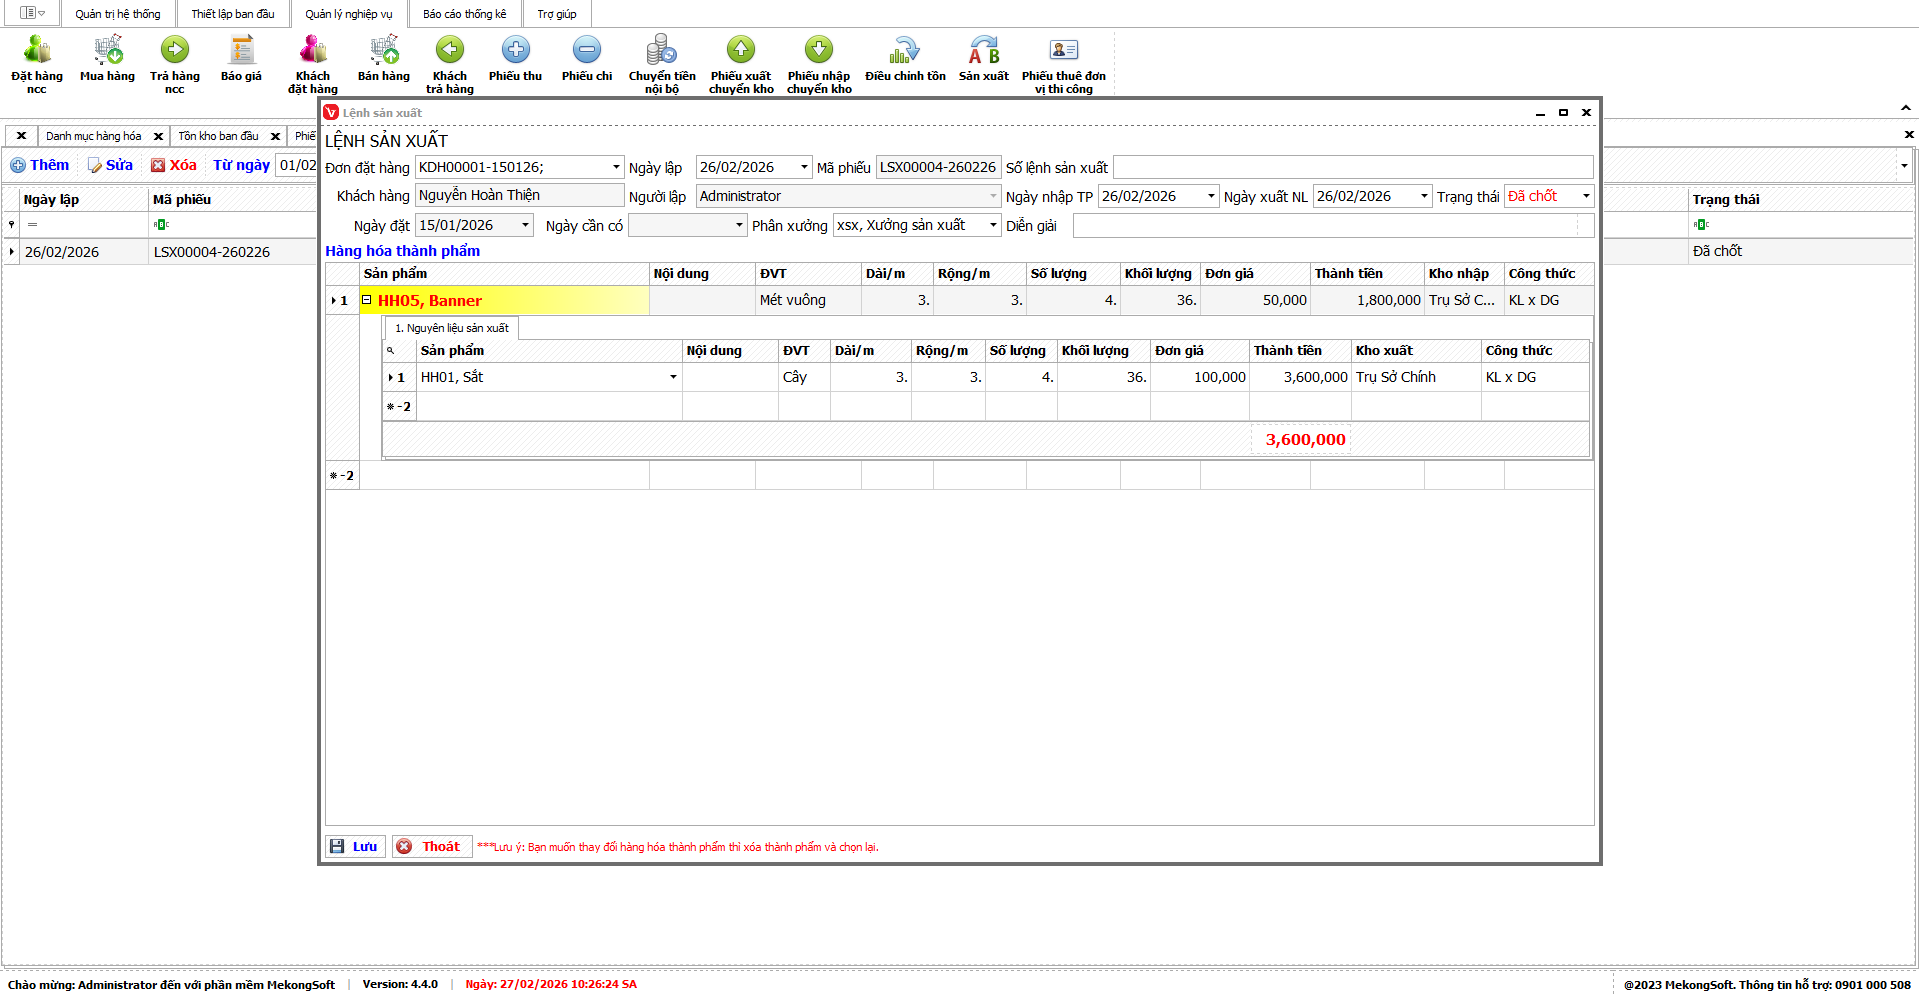
Task: Open the Nguyên liệu sản xuất tab
Action: (x=452, y=328)
